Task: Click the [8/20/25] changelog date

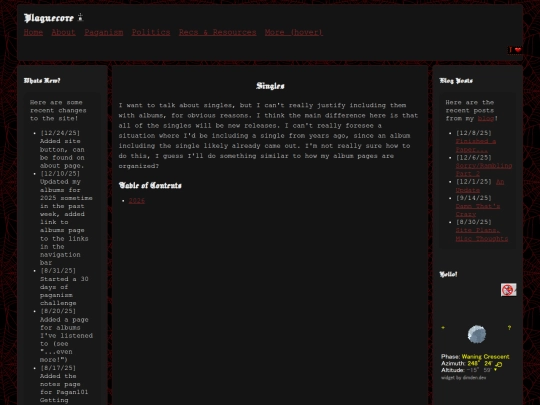Action: 58,311
